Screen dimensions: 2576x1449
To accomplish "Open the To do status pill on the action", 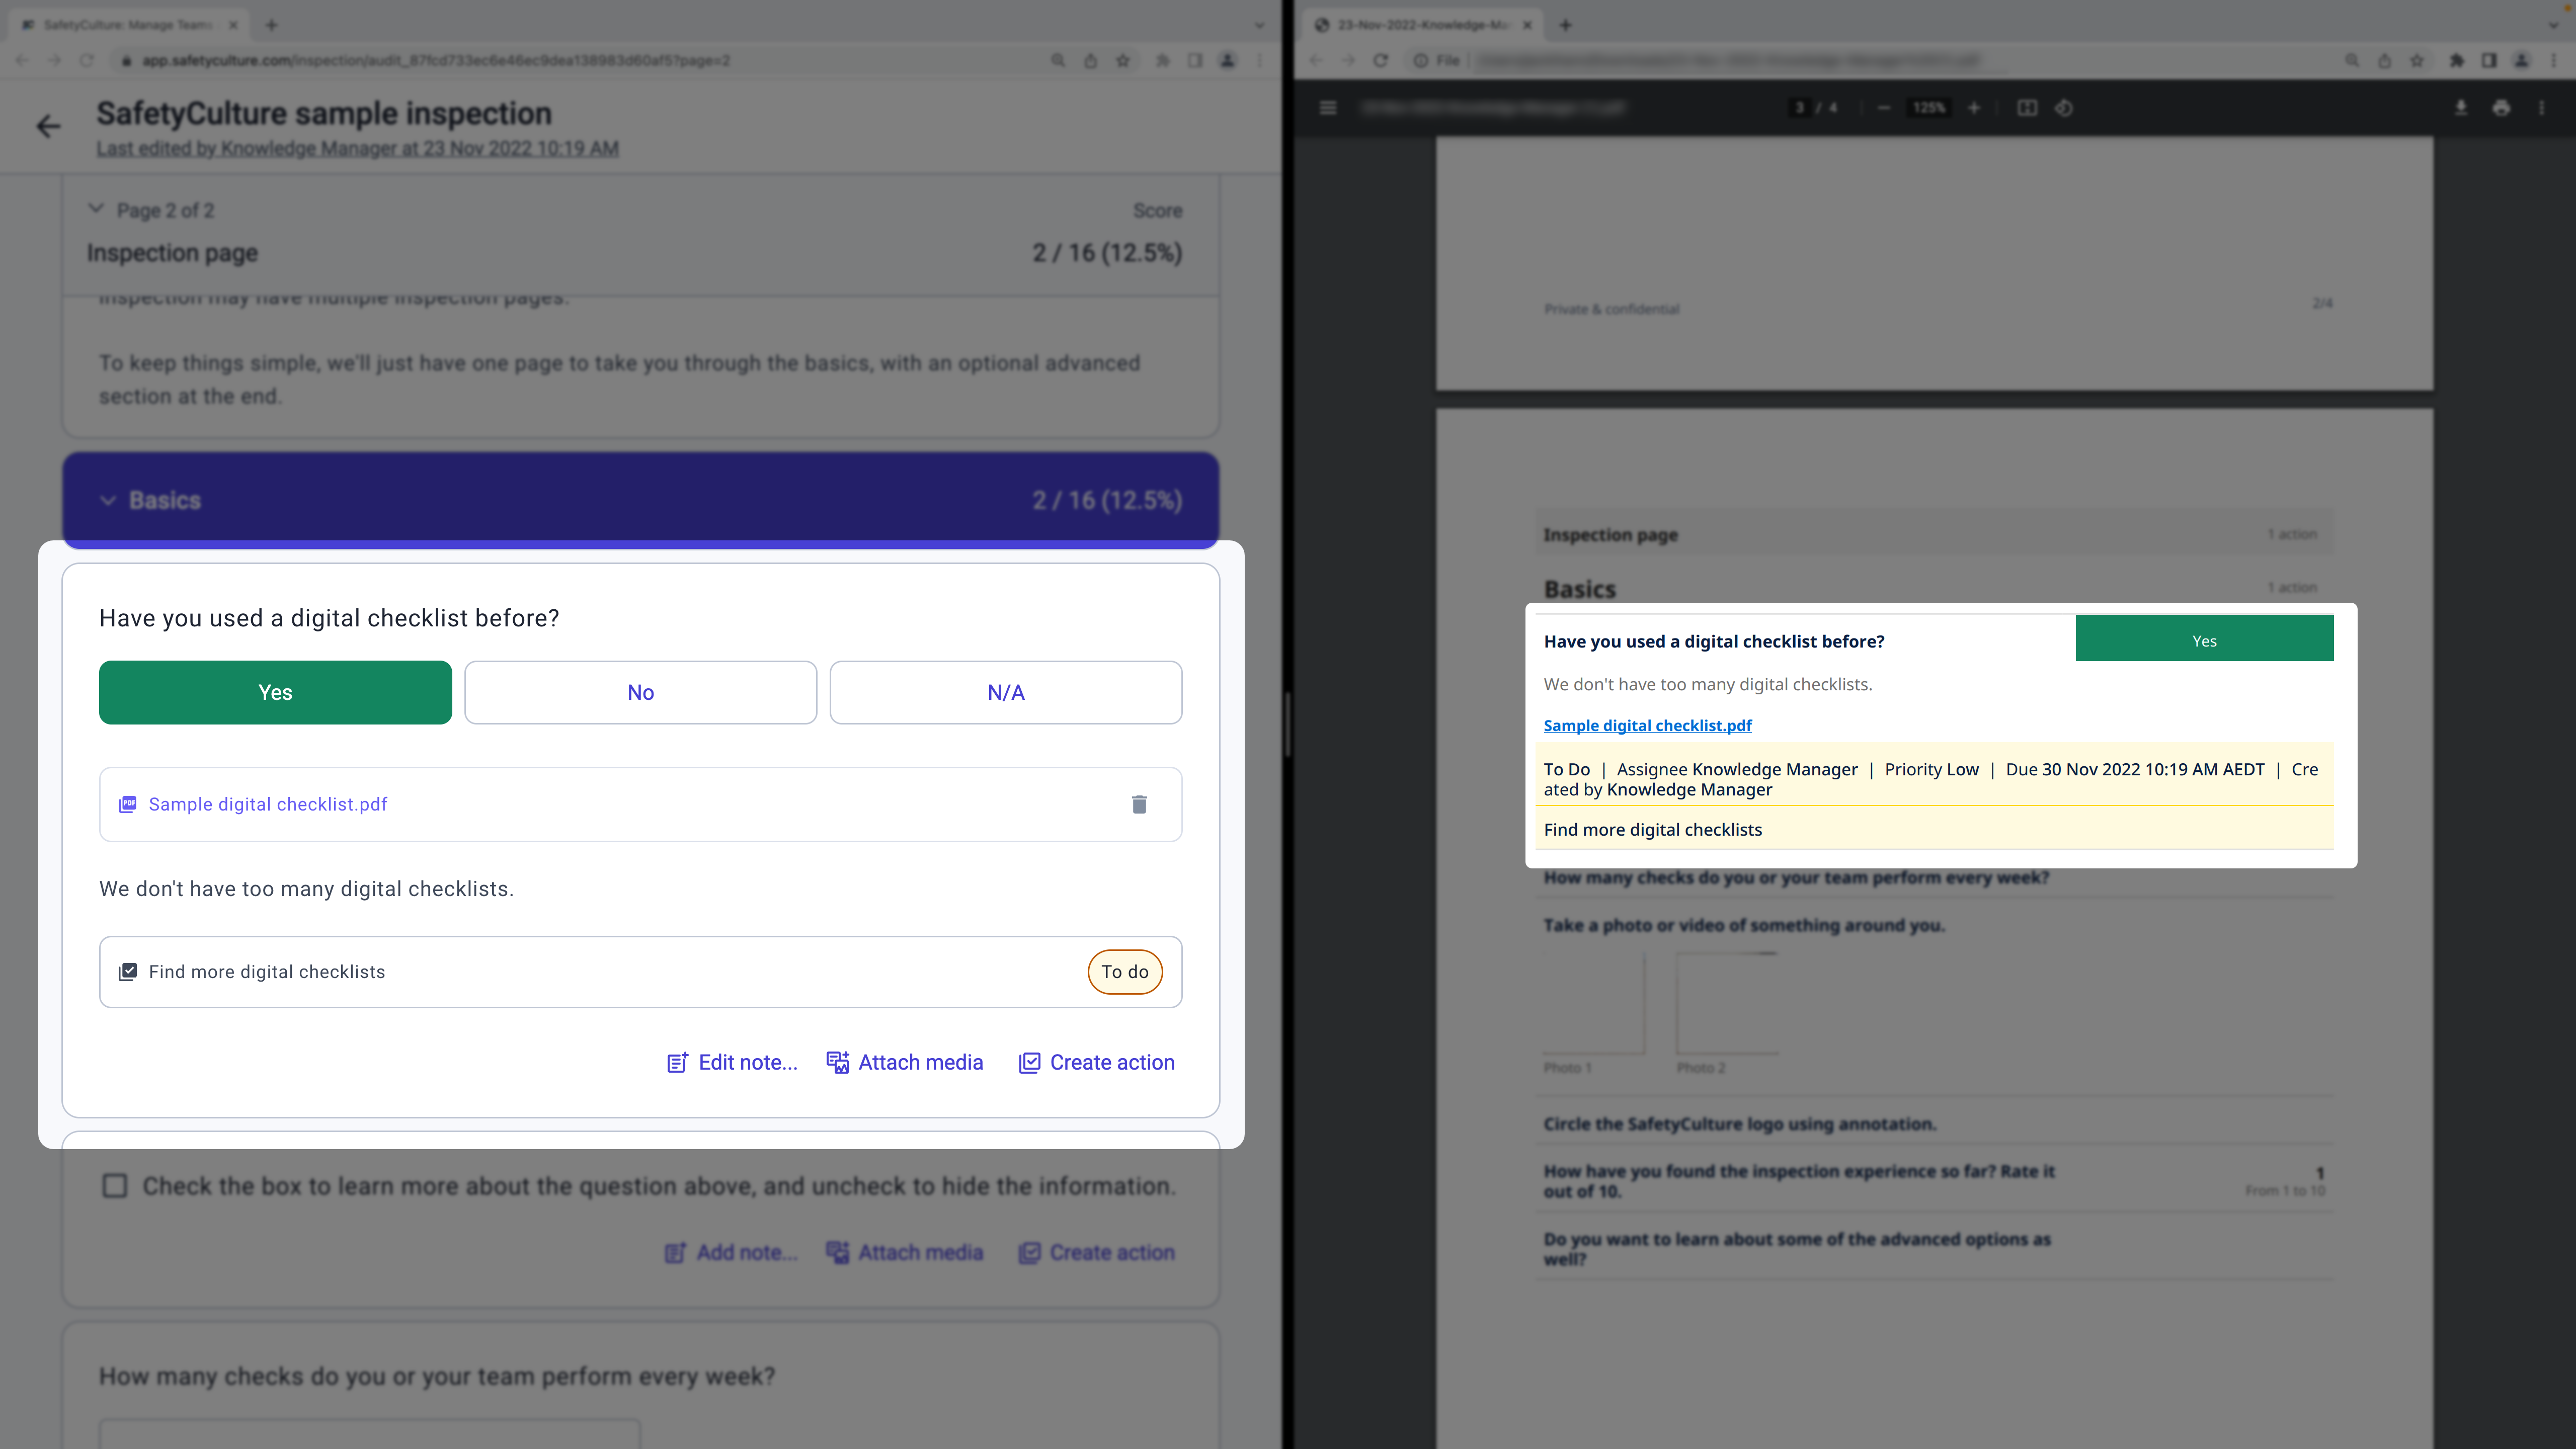I will [1124, 972].
